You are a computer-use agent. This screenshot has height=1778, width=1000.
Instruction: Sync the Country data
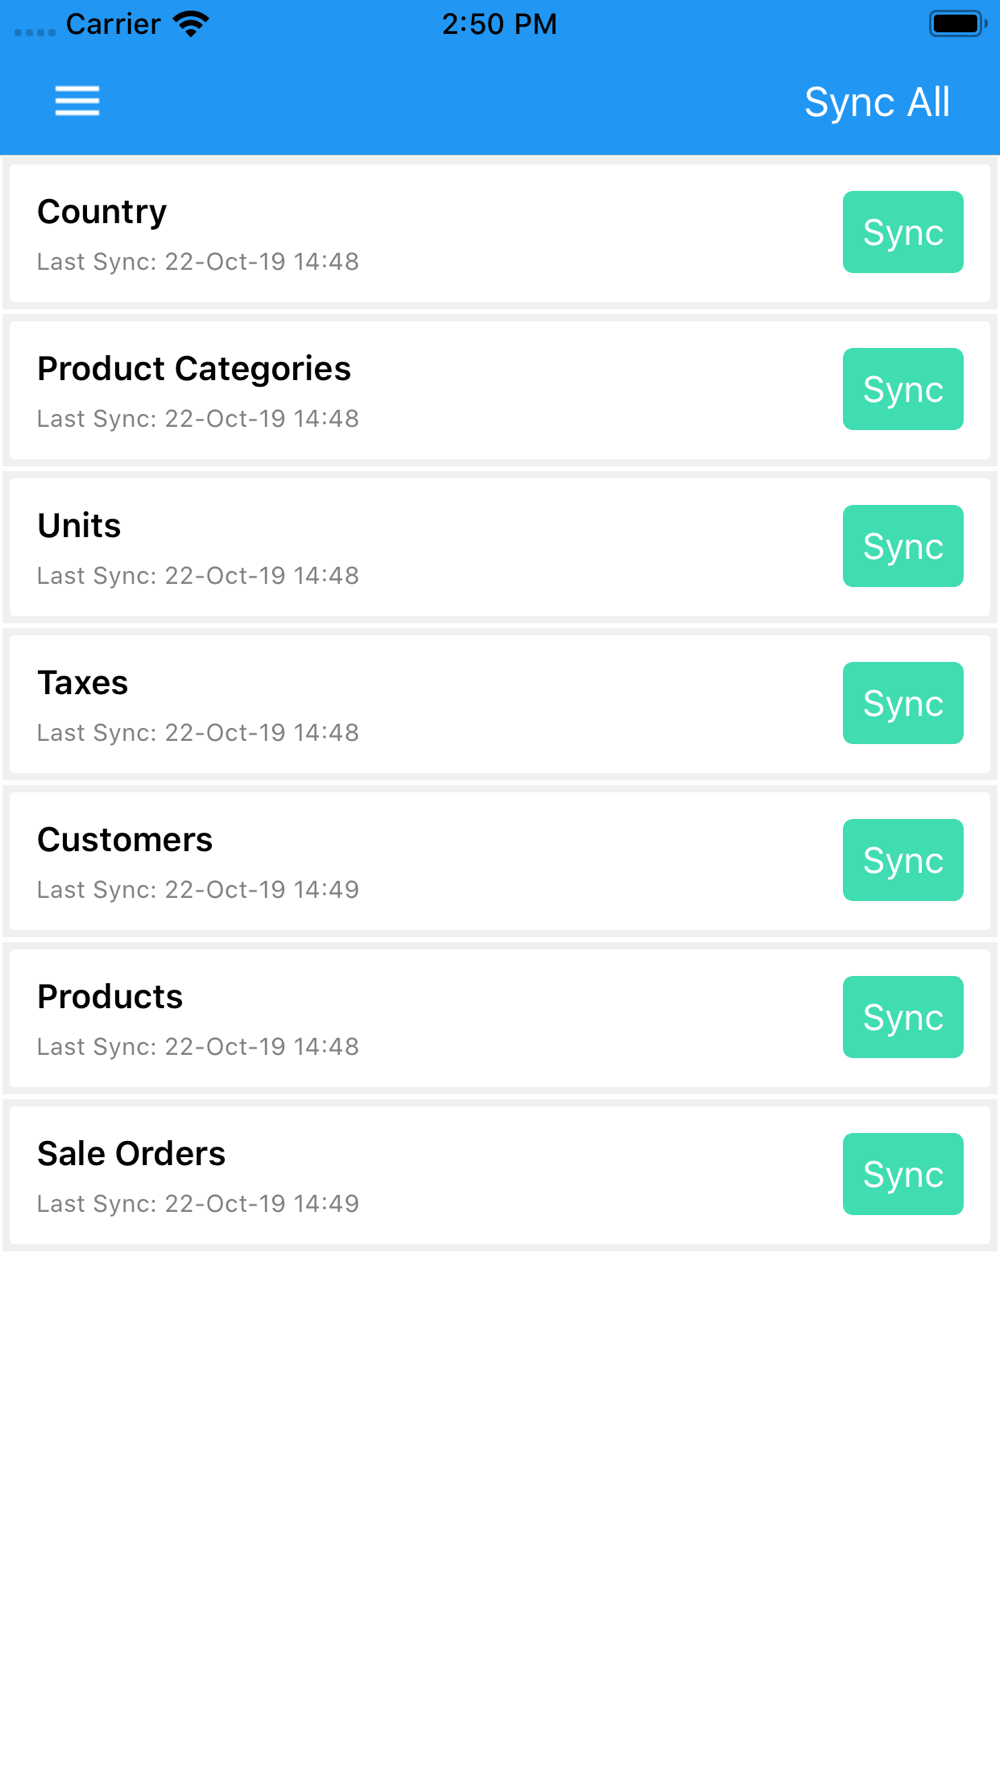click(x=902, y=232)
